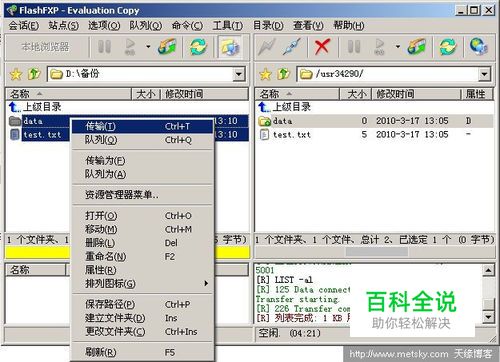
Task: Click the left pane favorites star icon
Action: [16, 74]
